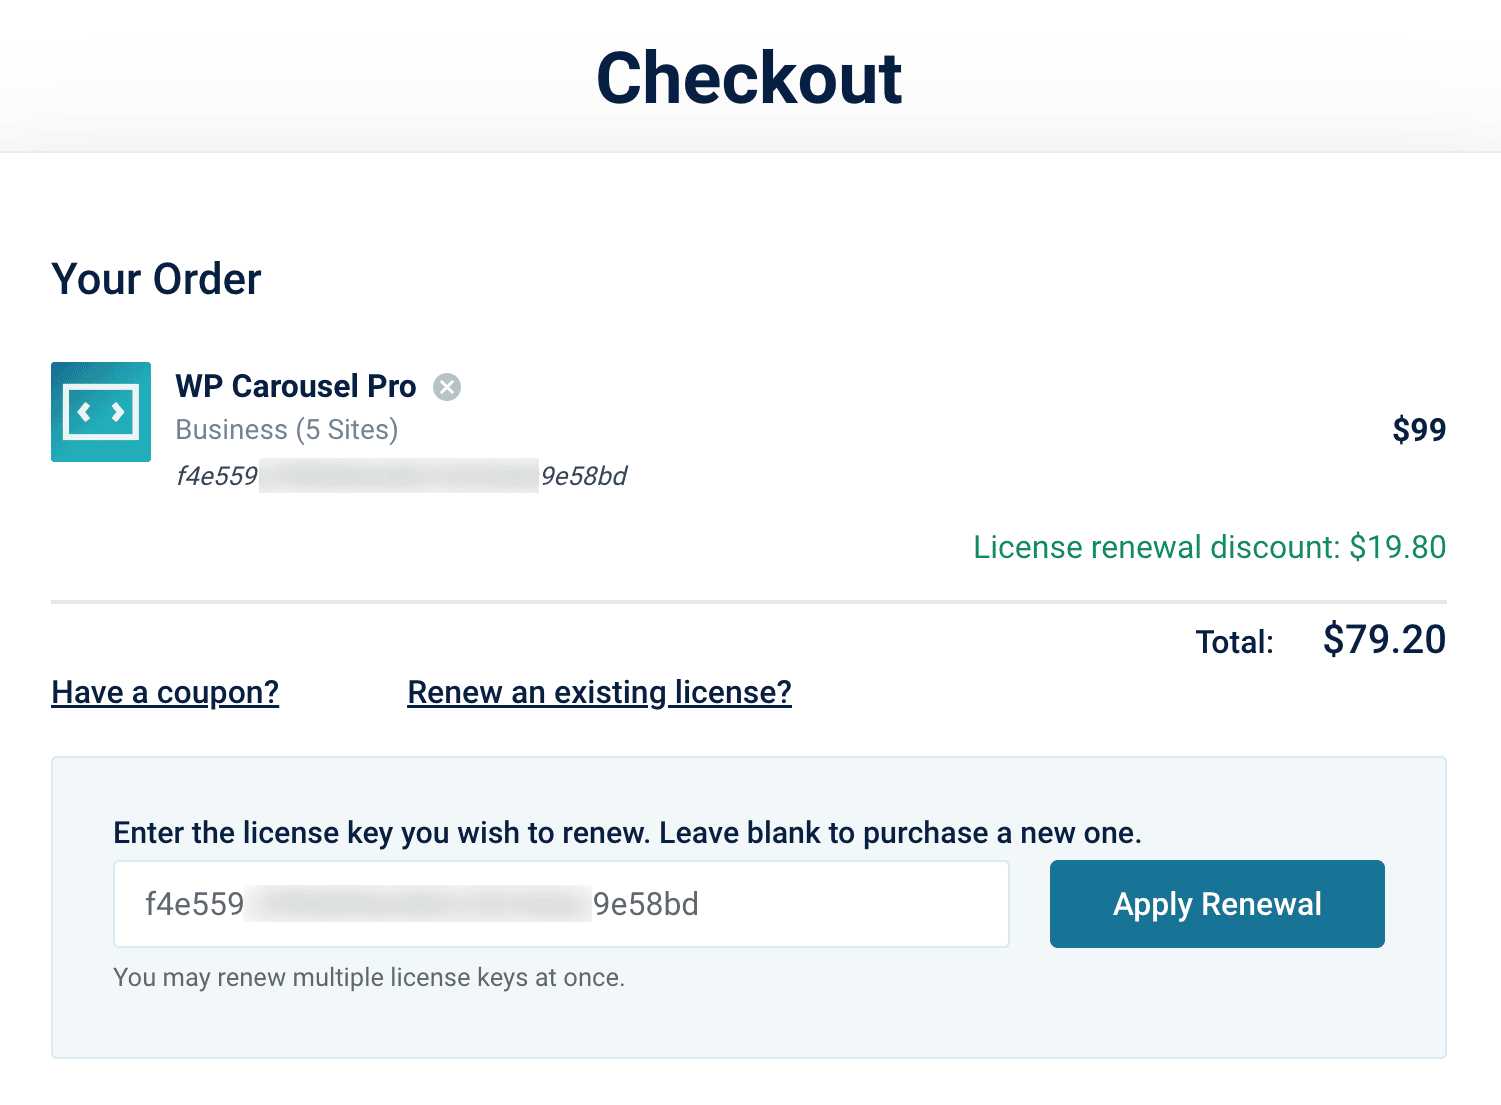Screen dimensions: 1501x1105
Task: Click "Renew an existing license?" link
Action: (x=599, y=692)
